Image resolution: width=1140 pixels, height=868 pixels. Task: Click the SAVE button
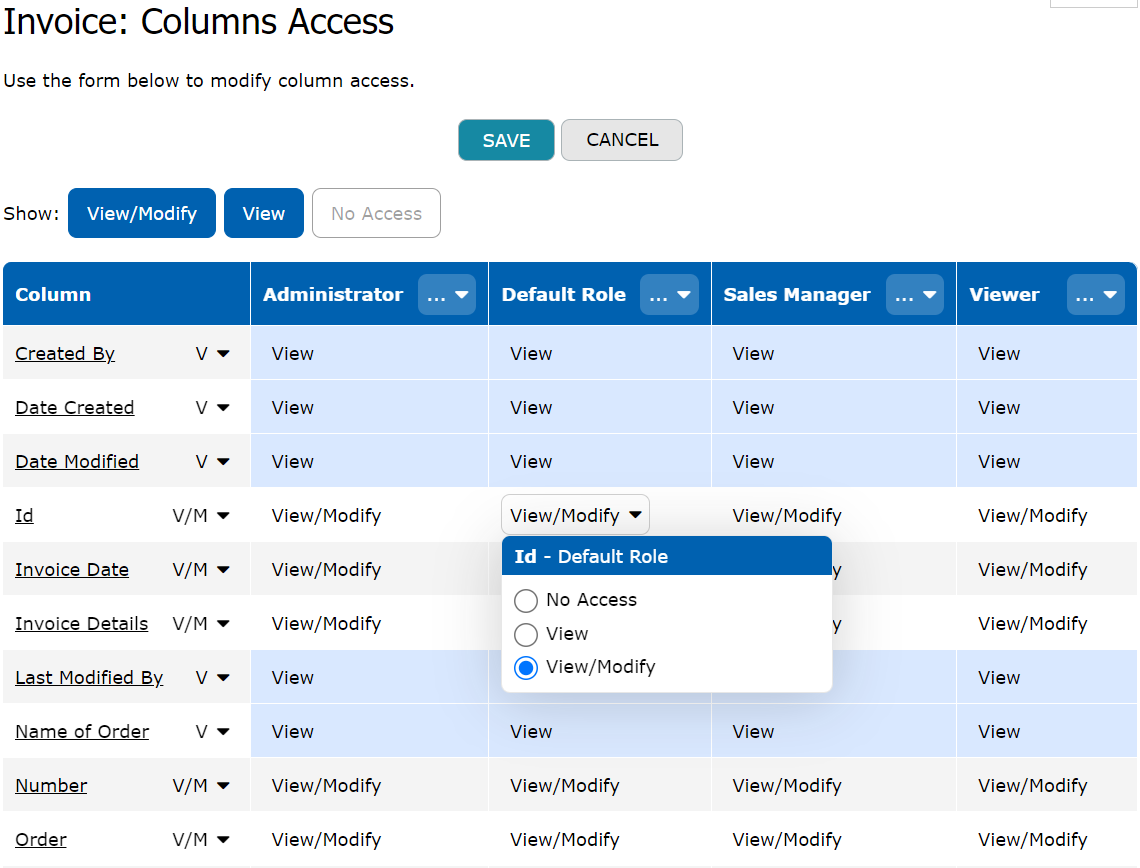click(506, 140)
